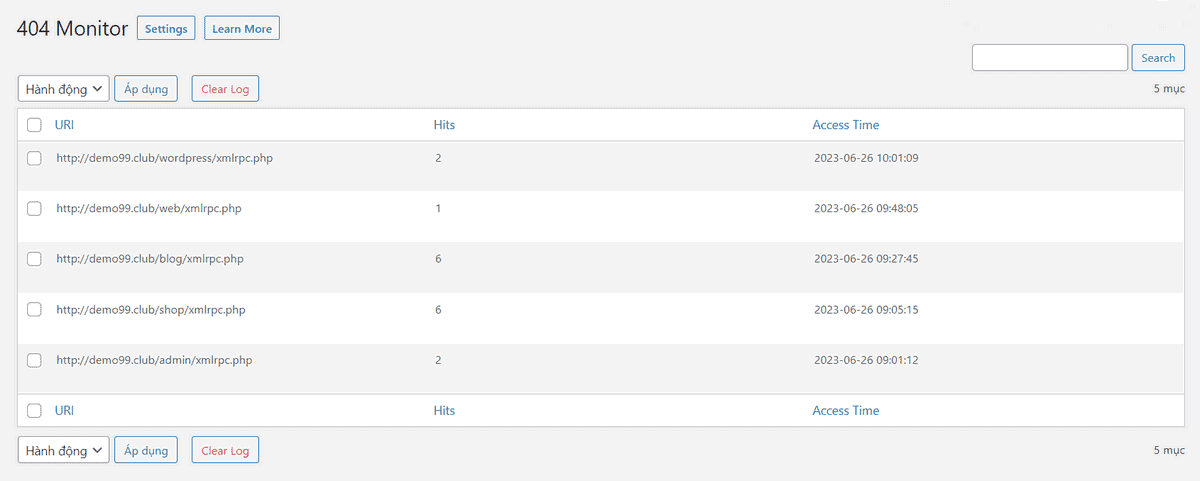Click hits value 2 in admin row
This screenshot has height=481, width=1200.
[x=439, y=360]
